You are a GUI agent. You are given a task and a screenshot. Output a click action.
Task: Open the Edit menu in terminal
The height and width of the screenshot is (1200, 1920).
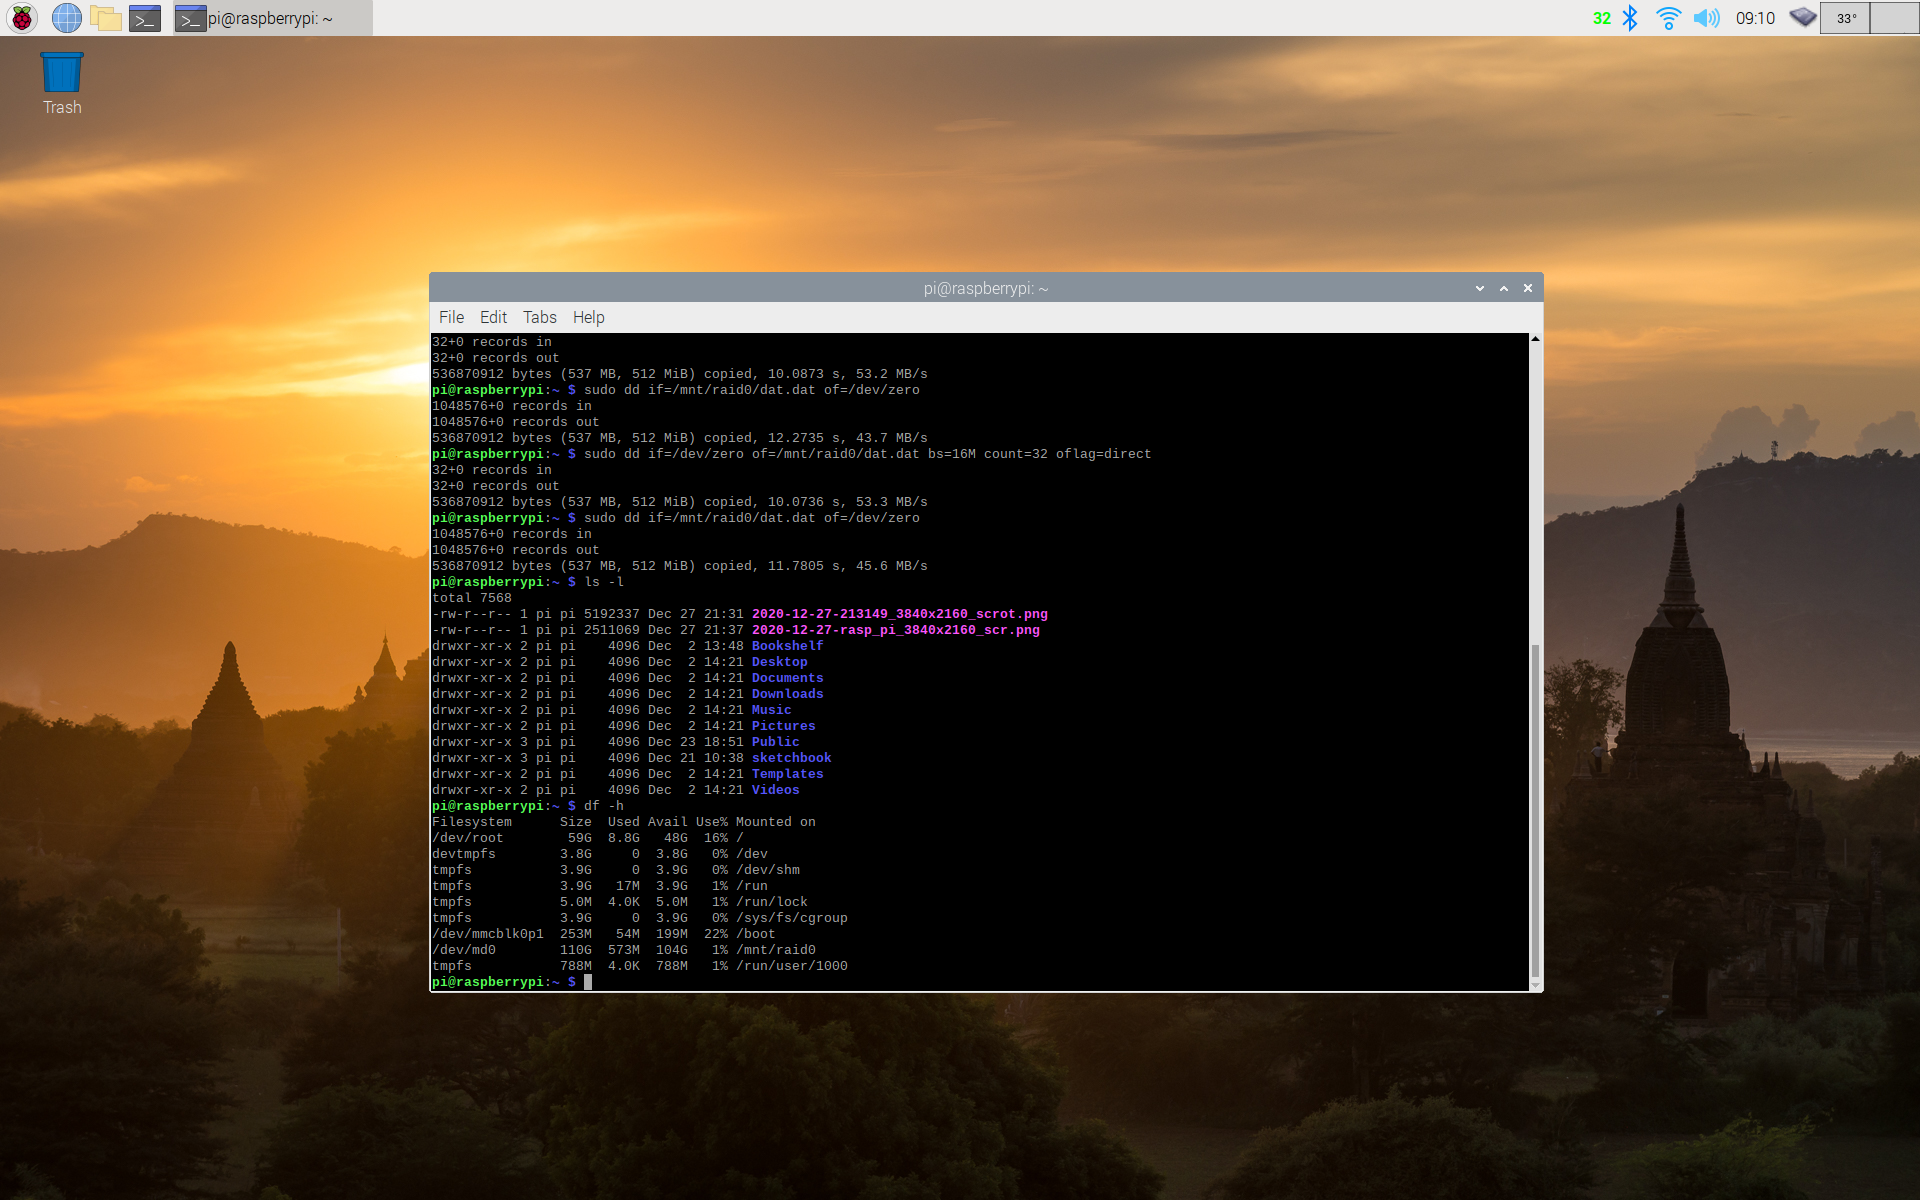pos(493,317)
